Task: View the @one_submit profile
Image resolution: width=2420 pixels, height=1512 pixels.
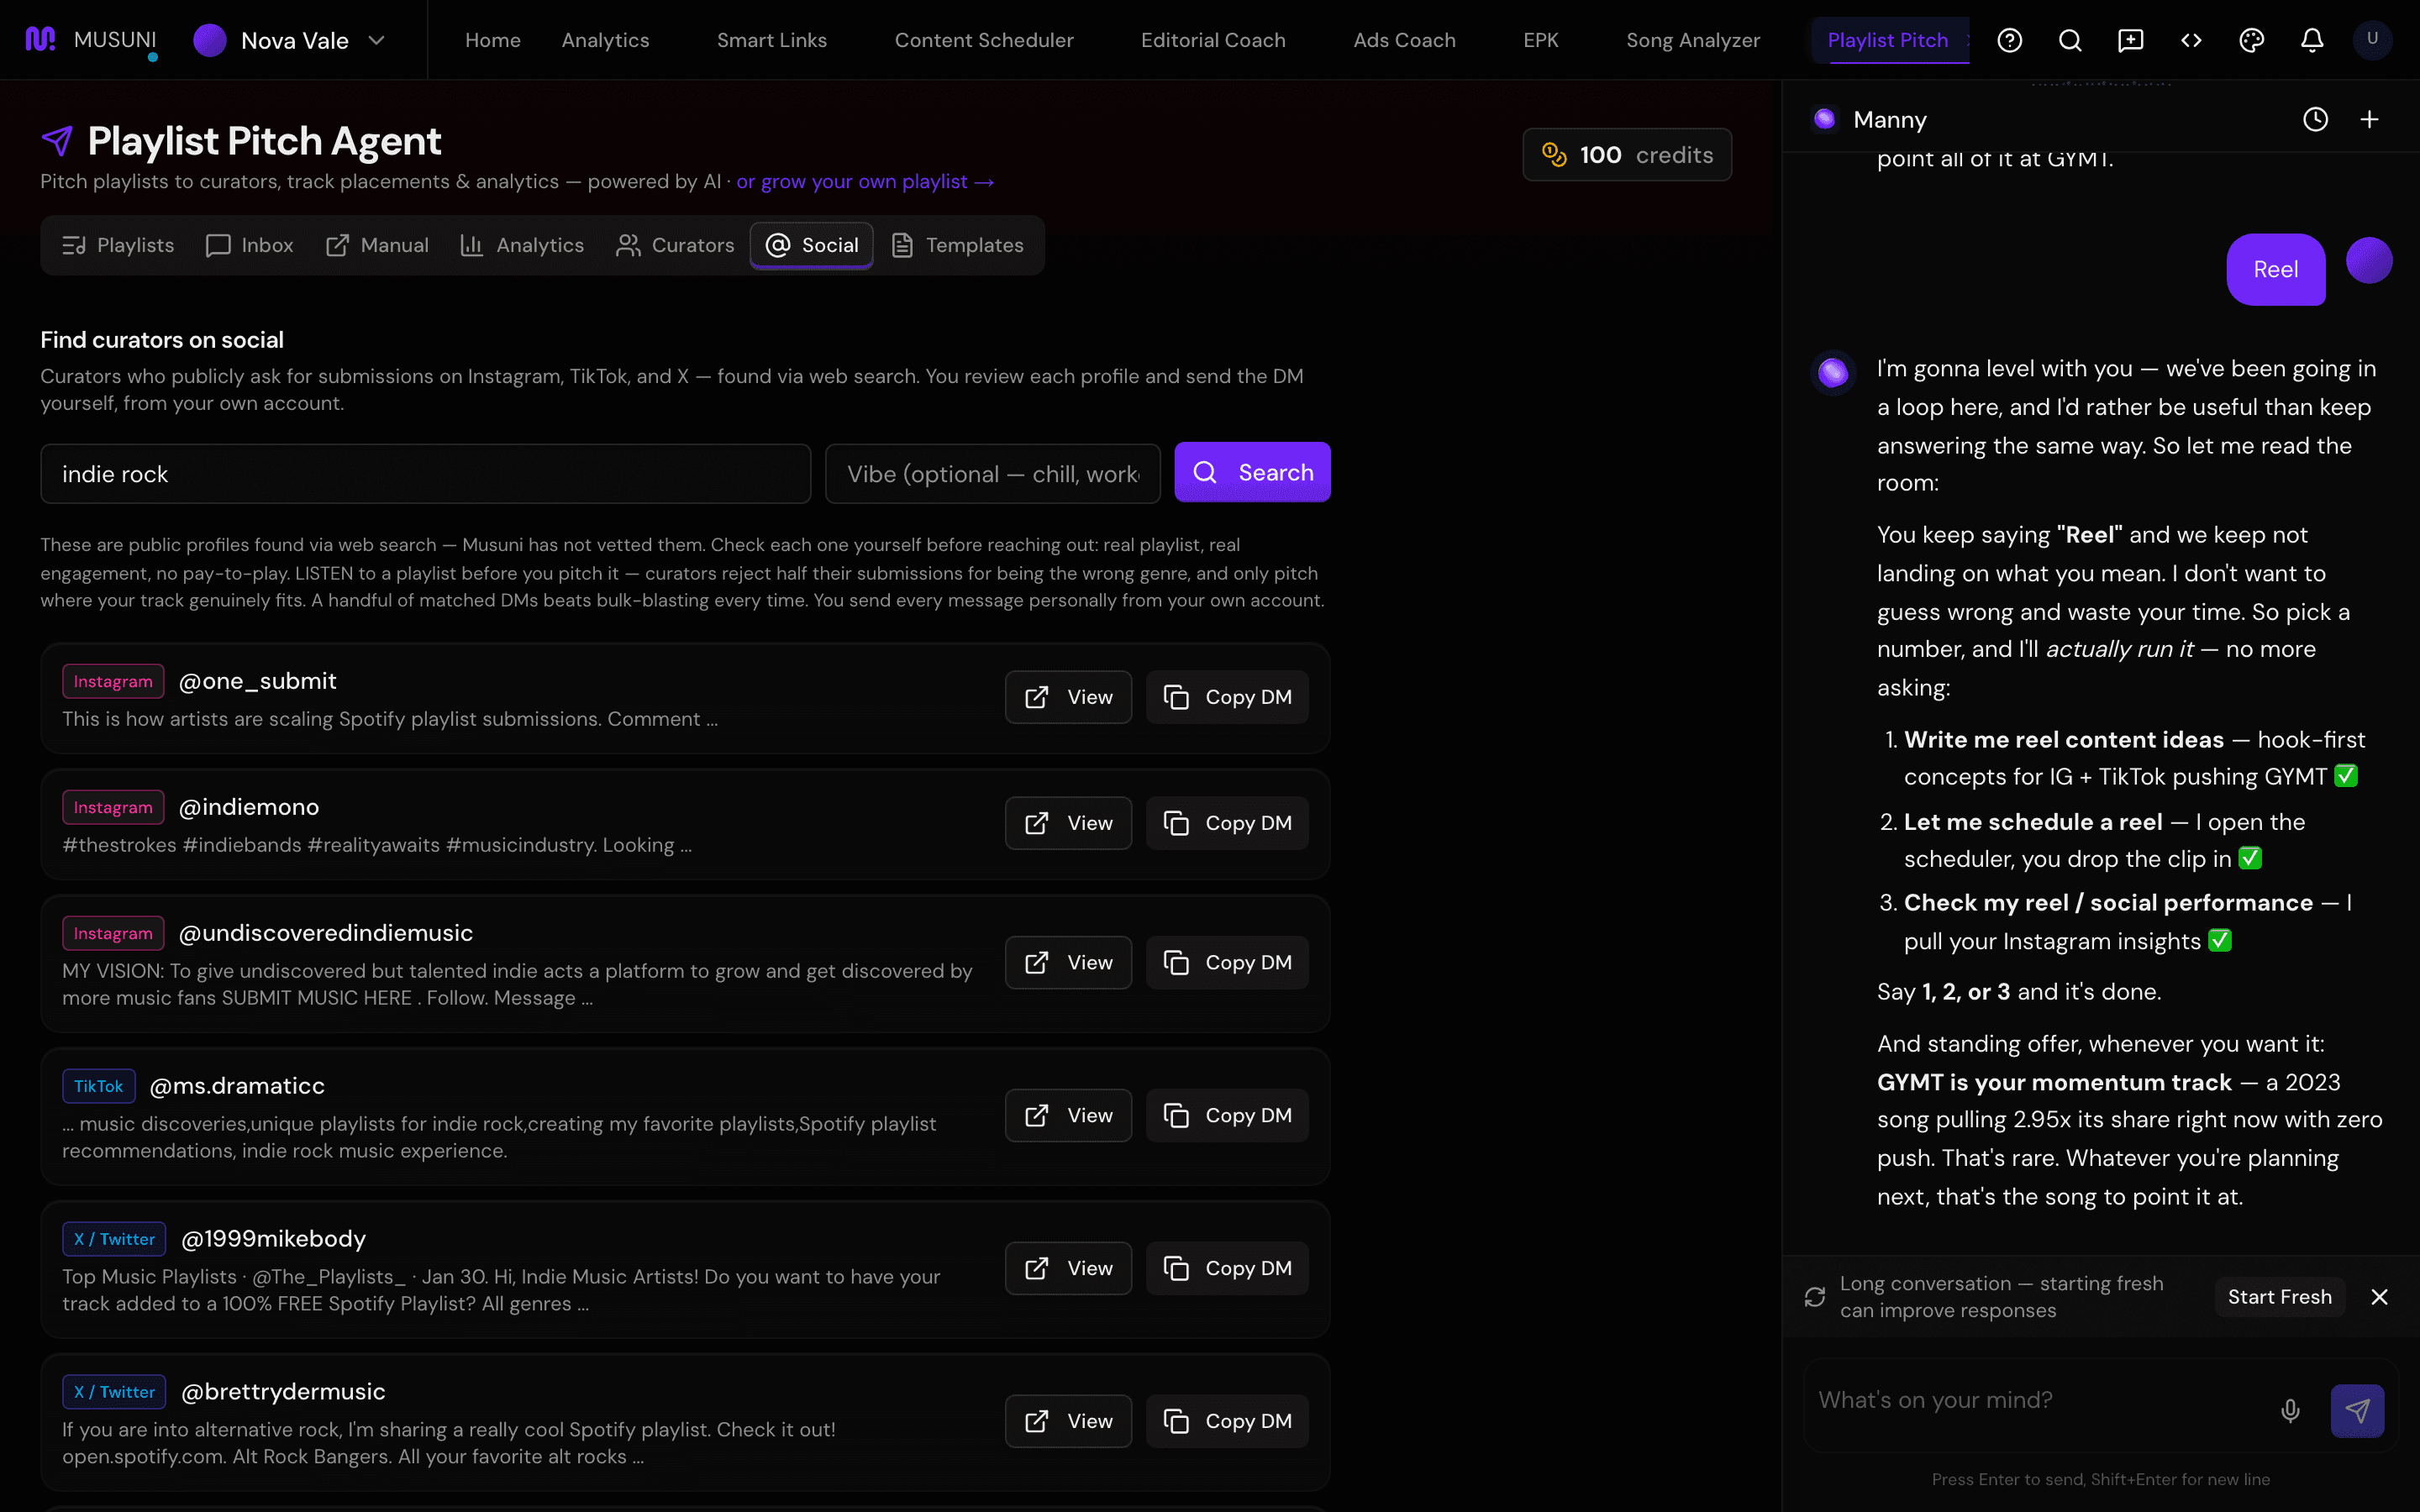Action: pos(1068,697)
